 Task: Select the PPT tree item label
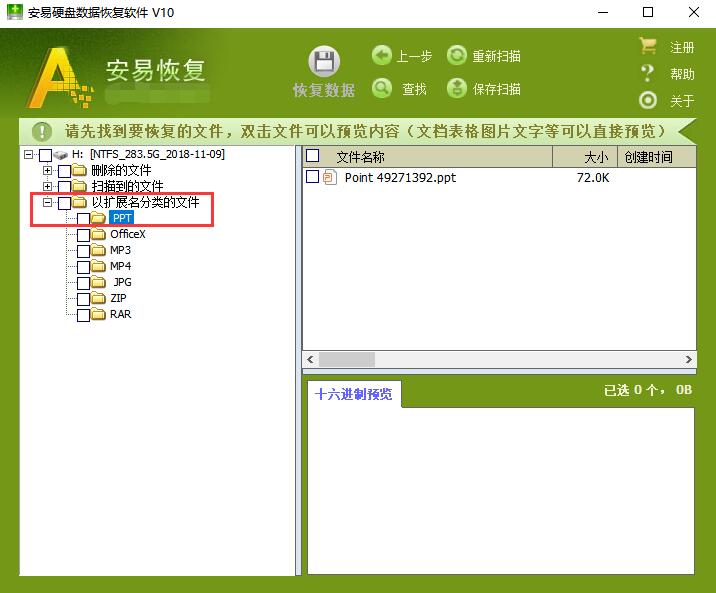(122, 218)
